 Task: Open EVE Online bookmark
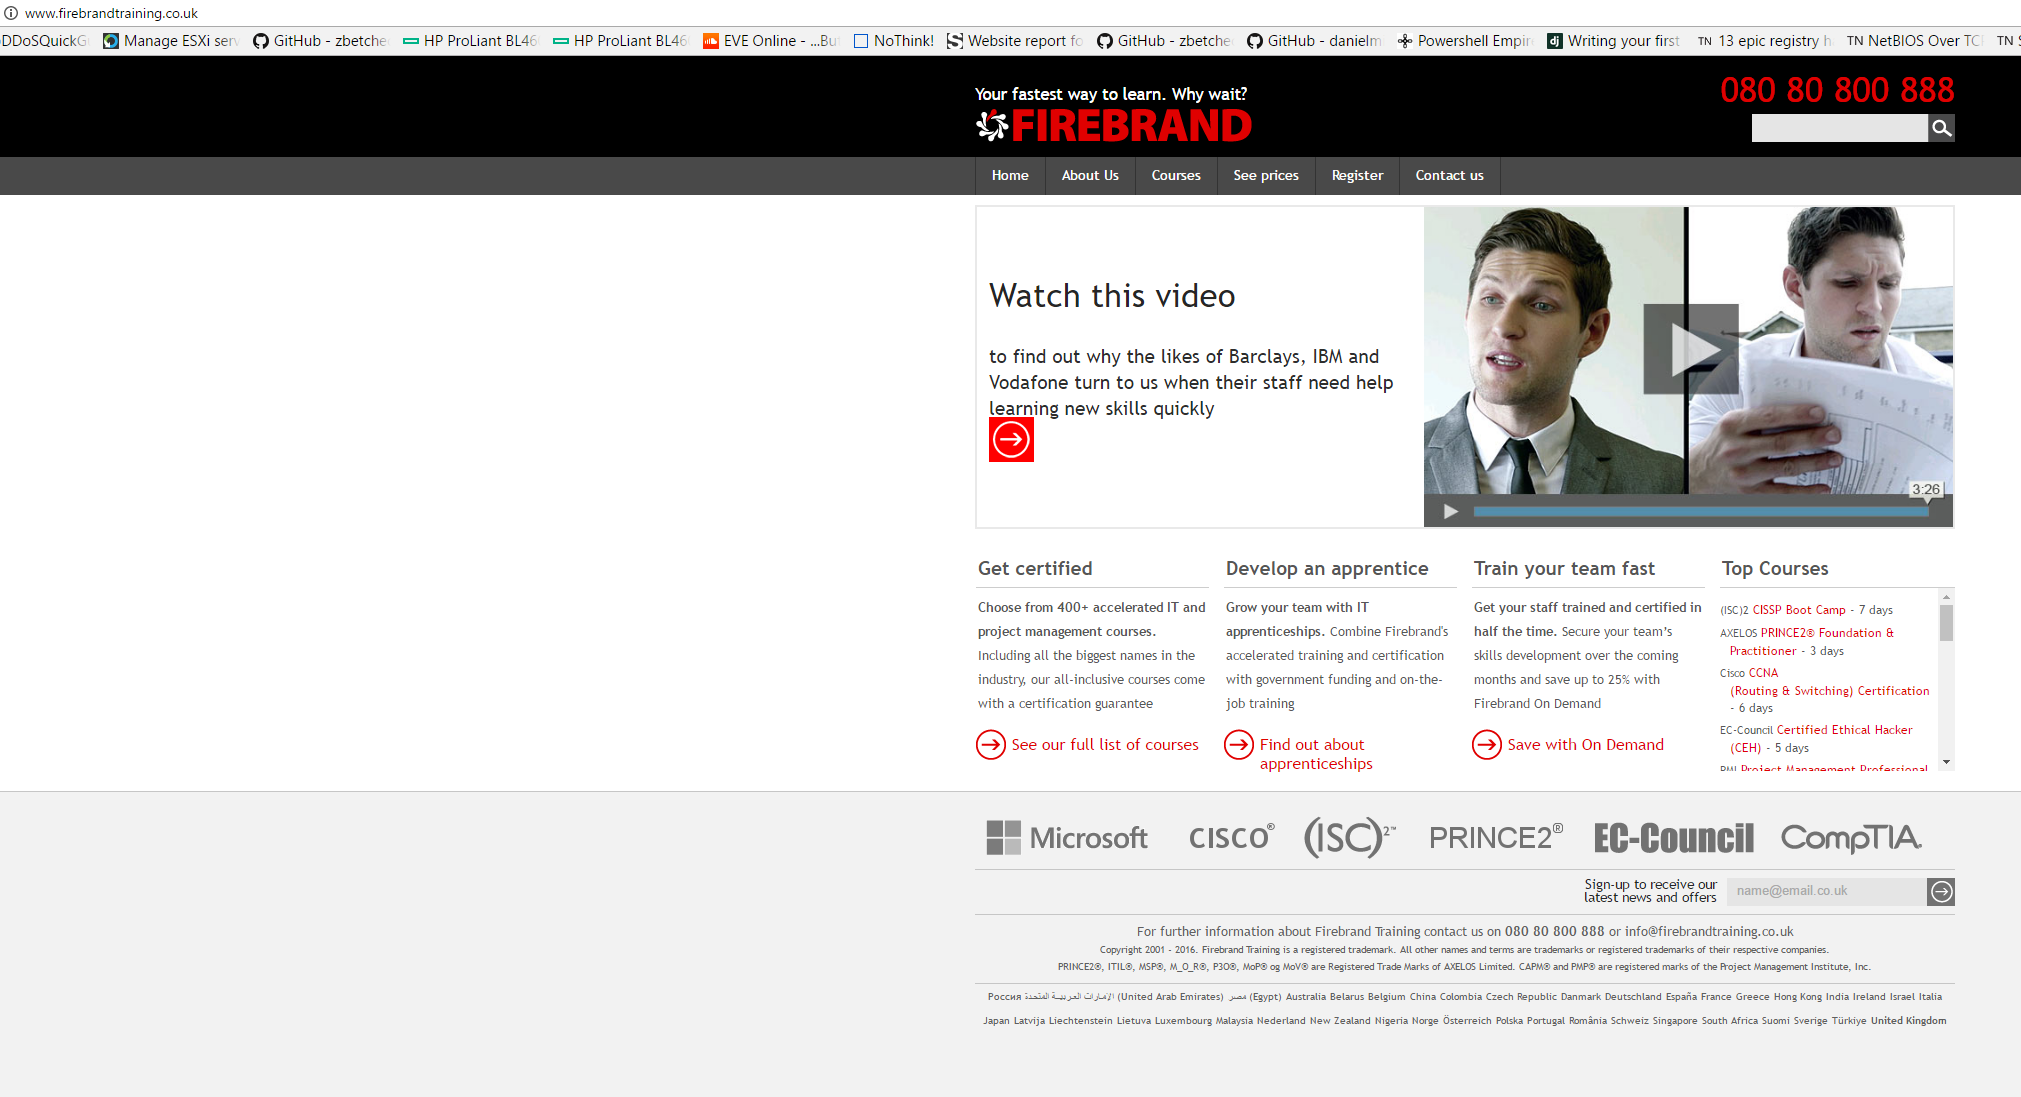pyautogui.click(x=770, y=41)
